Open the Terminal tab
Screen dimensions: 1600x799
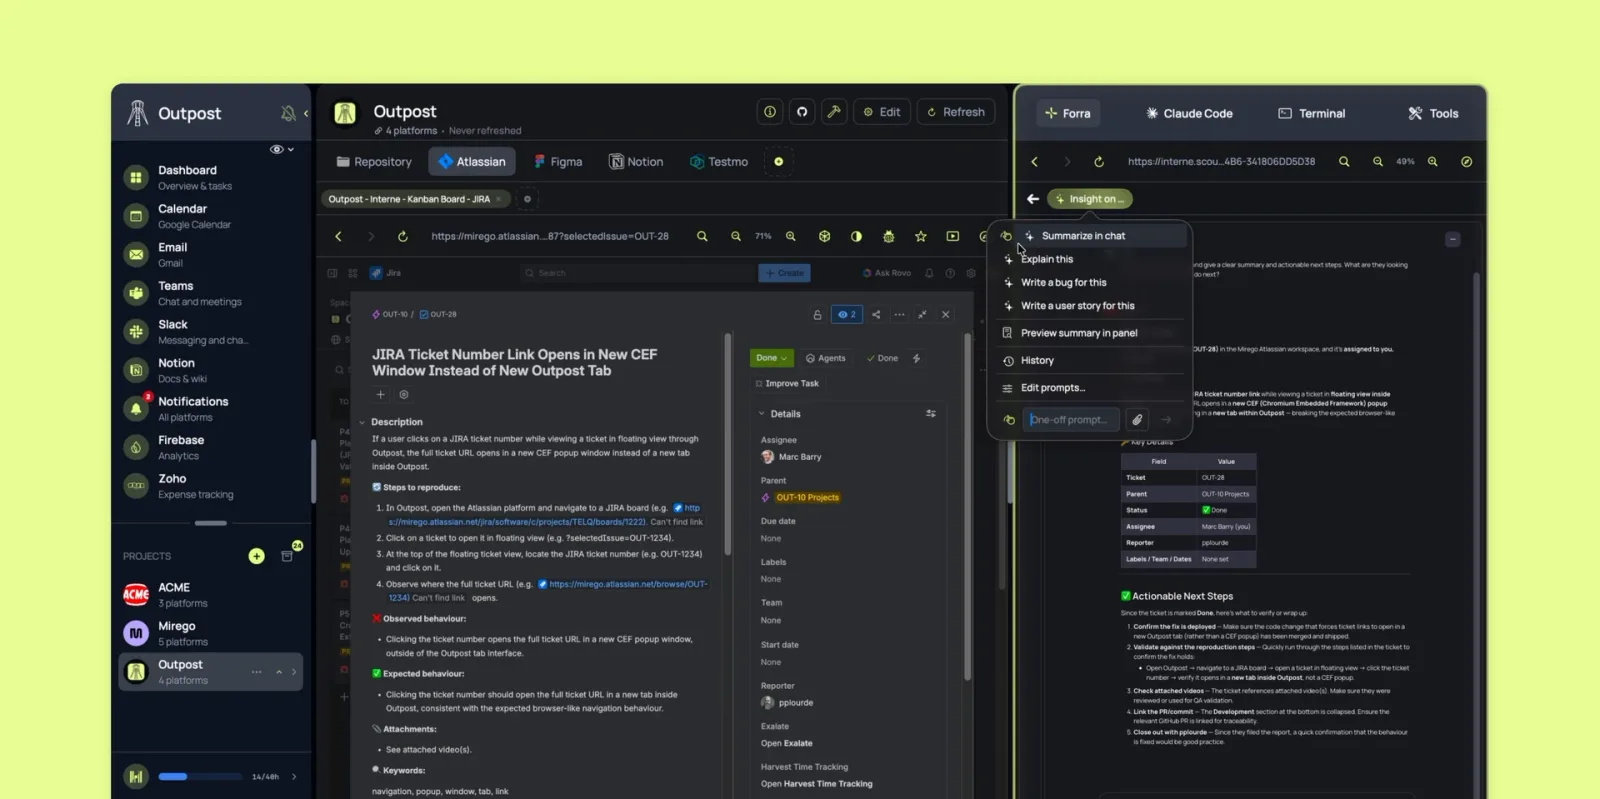(x=1311, y=114)
